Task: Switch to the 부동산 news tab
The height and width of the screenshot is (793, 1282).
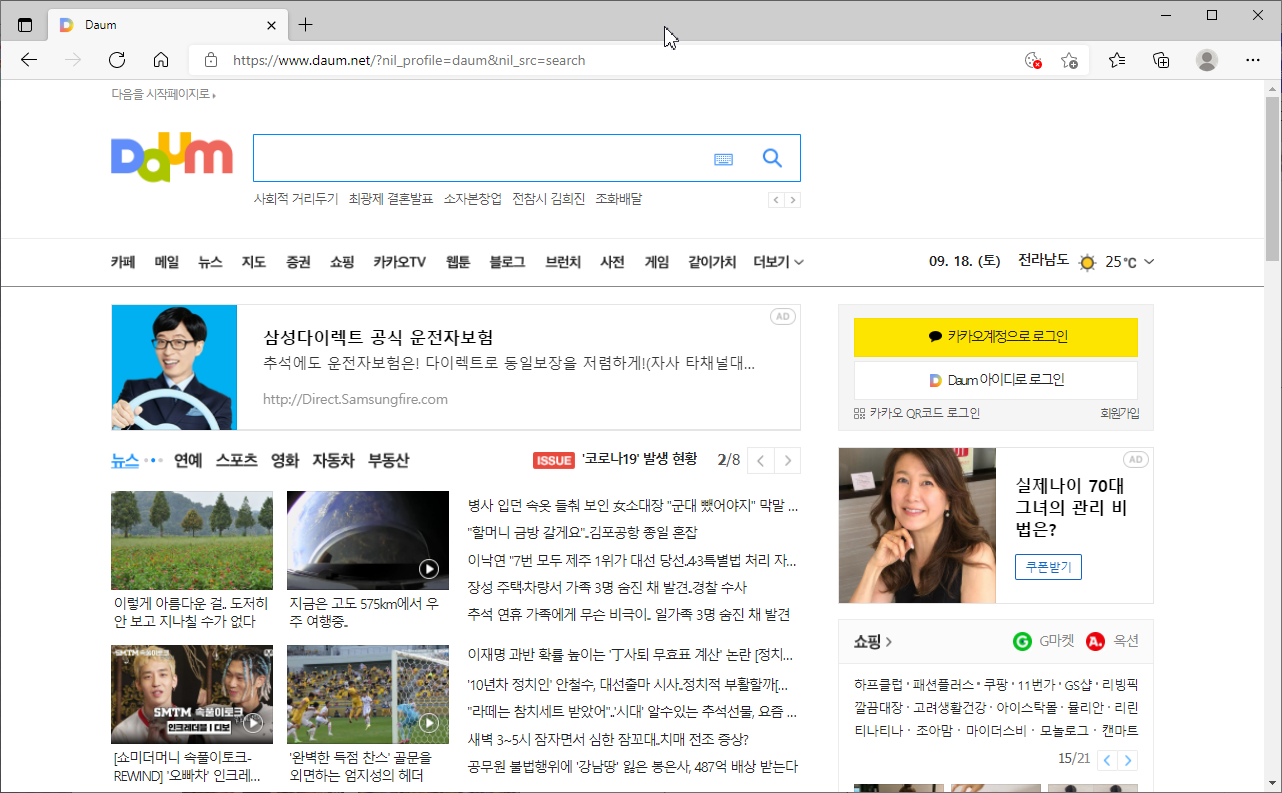Action: (388, 461)
